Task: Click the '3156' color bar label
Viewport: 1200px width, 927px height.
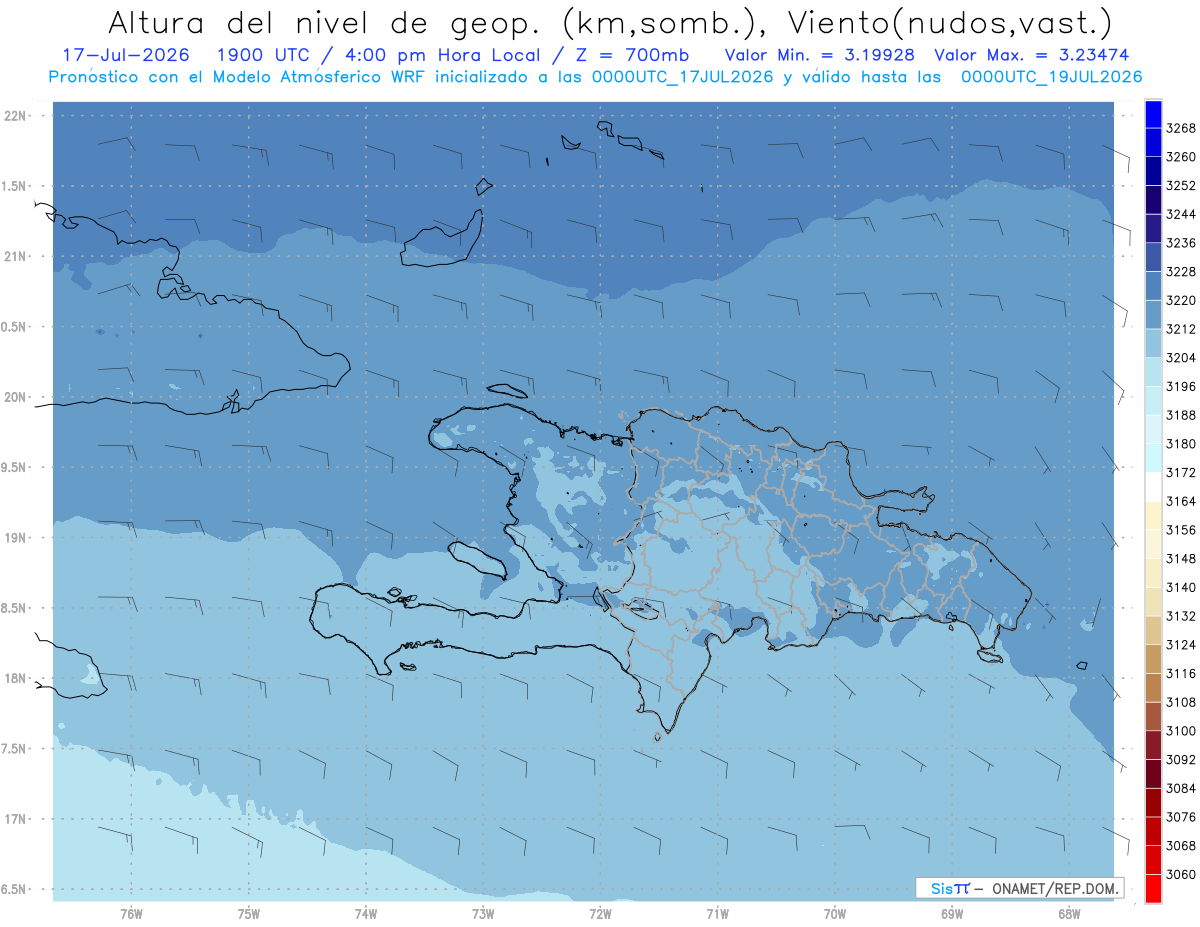Action: click(1181, 530)
